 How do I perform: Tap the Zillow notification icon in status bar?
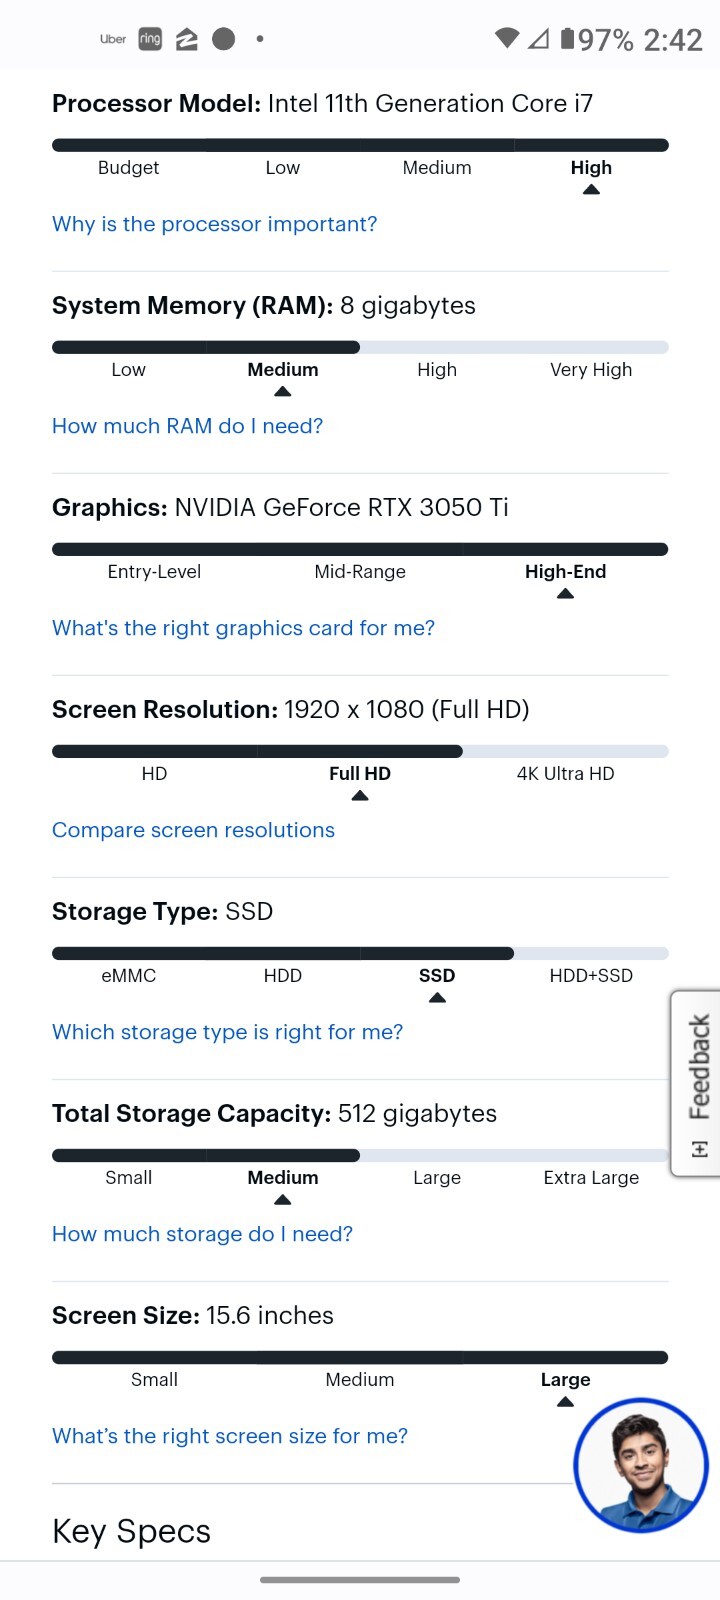click(x=187, y=39)
